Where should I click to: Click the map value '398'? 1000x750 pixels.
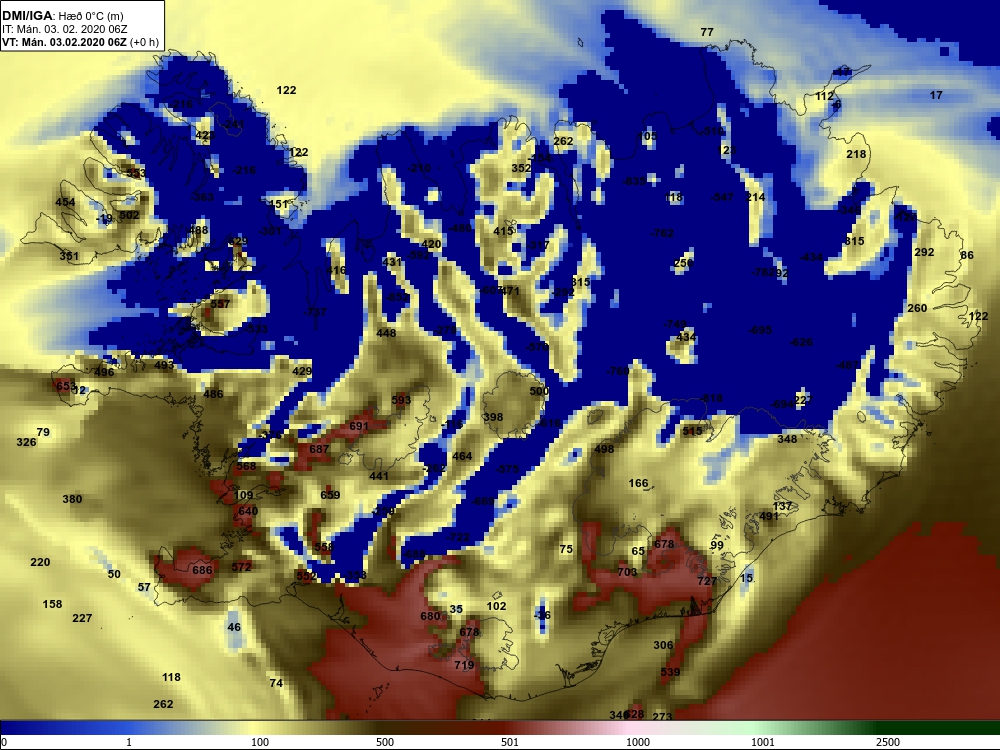[x=493, y=417]
